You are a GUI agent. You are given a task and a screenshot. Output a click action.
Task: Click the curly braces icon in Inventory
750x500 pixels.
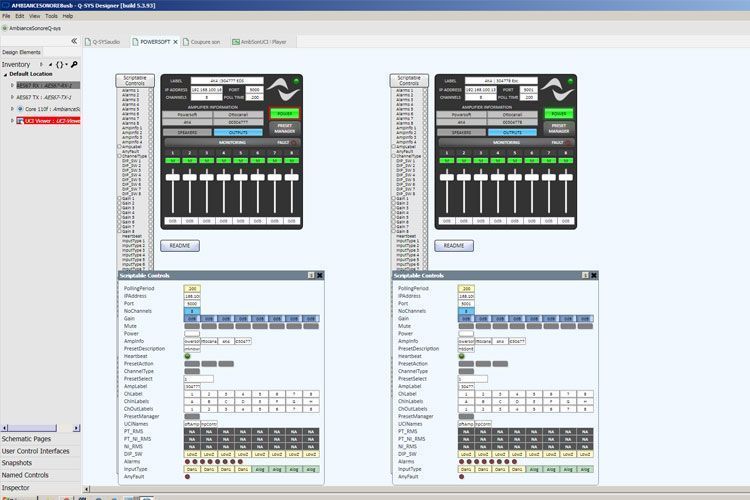click(x=59, y=64)
